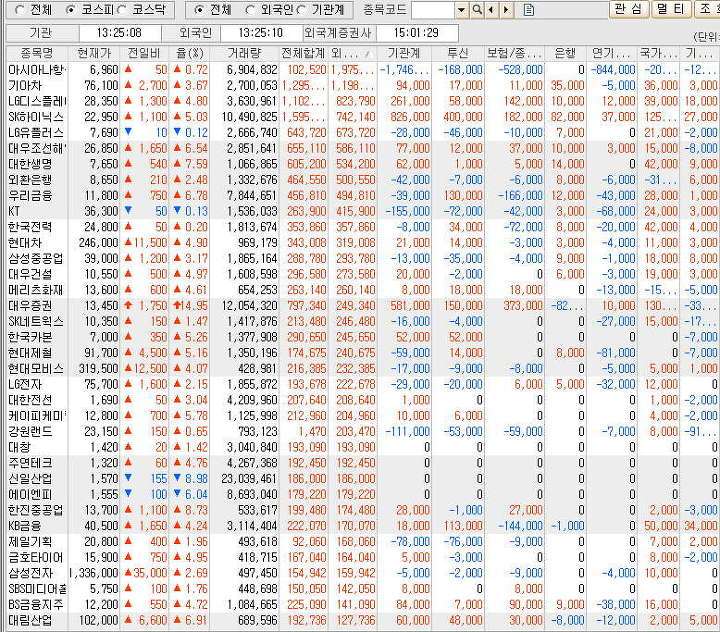Click the 외국인 time value 13:25:10
This screenshot has width=720, height=632.
click(261, 33)
